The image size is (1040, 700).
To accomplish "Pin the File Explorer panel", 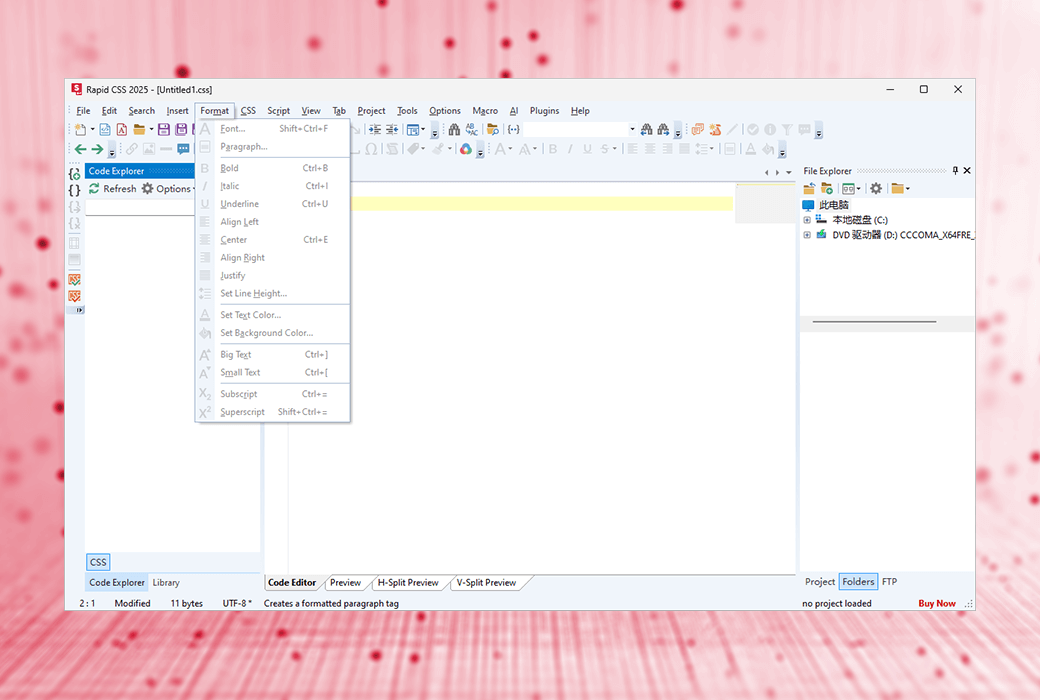I will (x=955, y=171).
